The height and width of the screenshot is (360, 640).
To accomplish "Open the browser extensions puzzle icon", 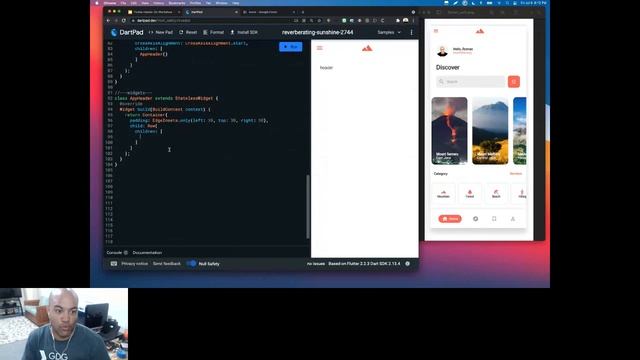I will (398, 20).
